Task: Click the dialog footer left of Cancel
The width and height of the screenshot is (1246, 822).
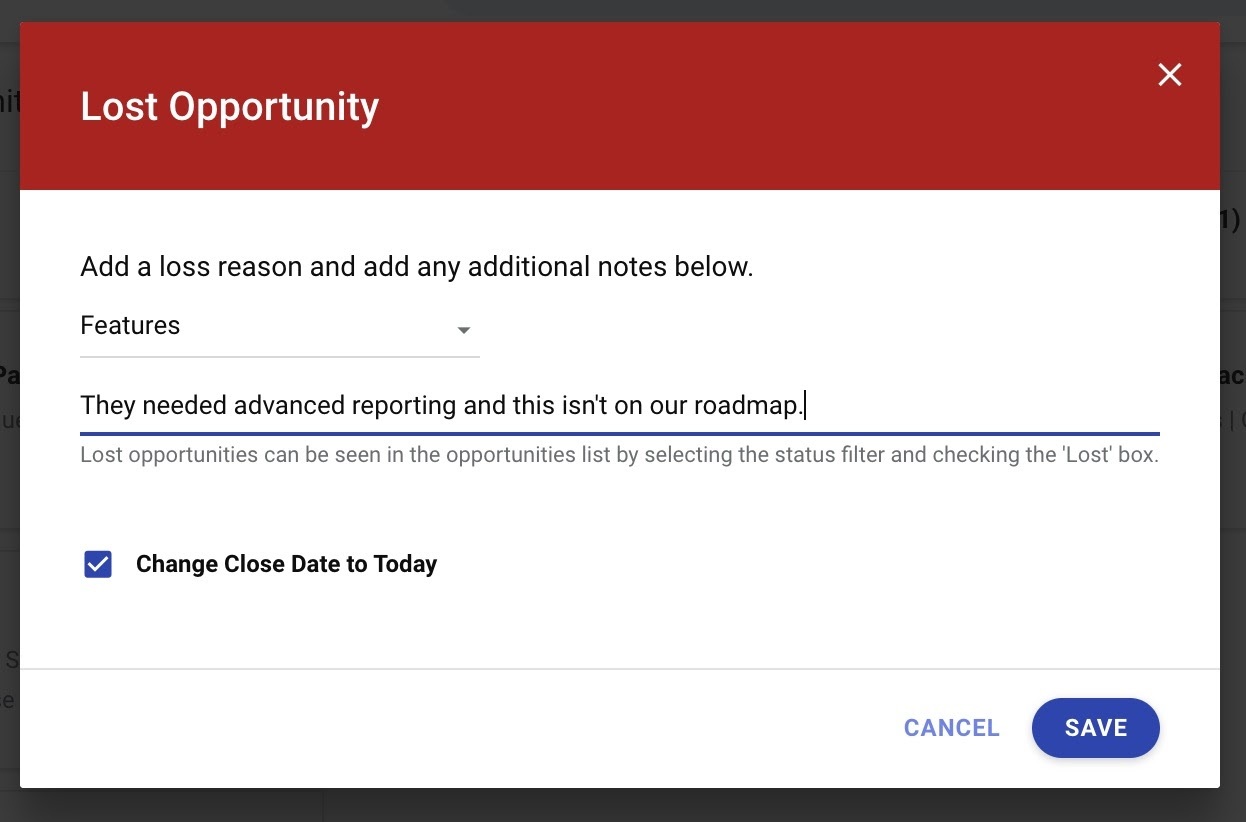Action: [x=450, y=728]
